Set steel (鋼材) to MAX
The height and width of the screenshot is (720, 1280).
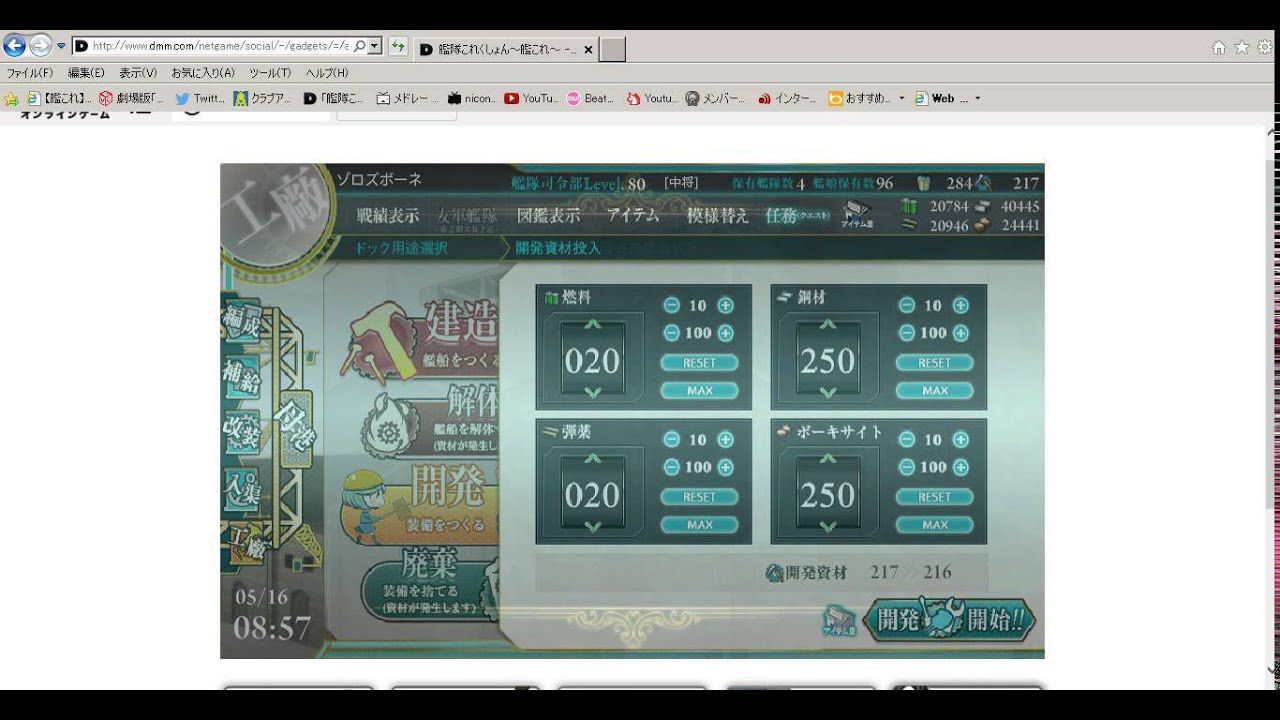coord(934,390)
